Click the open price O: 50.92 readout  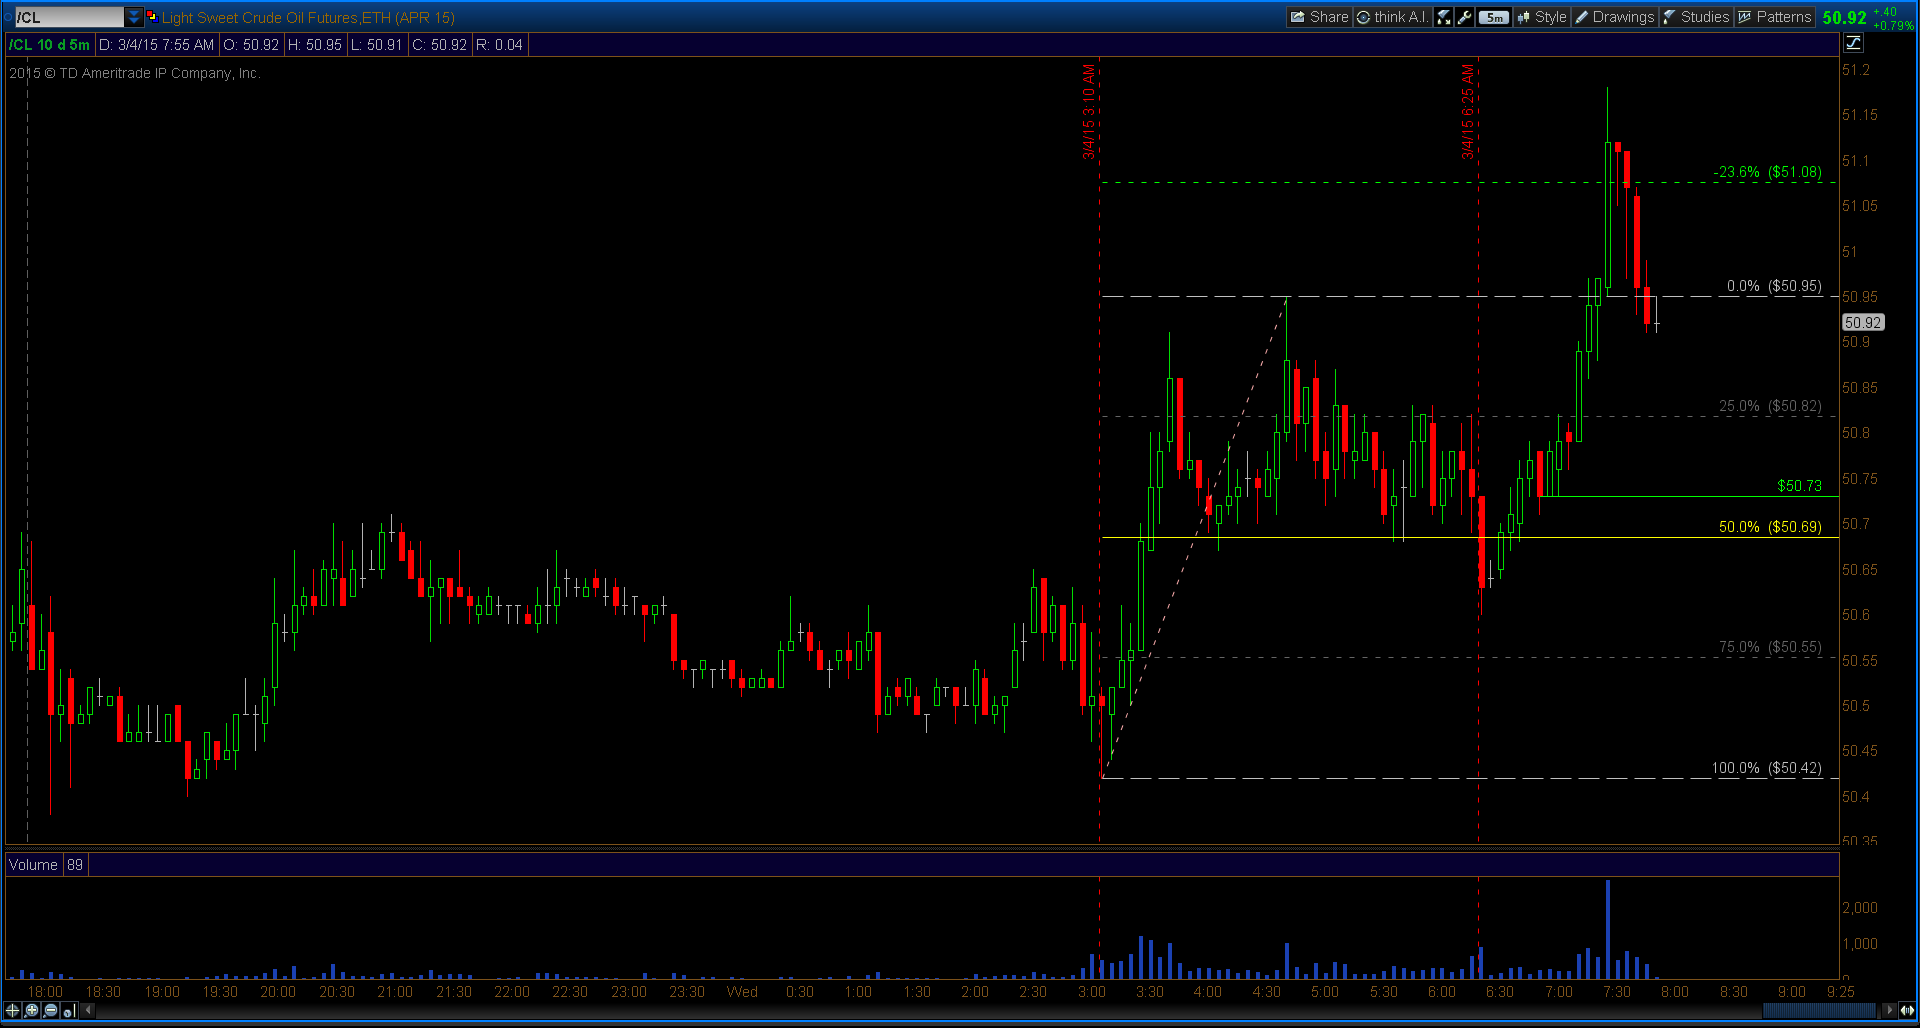[x=251, y=45]
